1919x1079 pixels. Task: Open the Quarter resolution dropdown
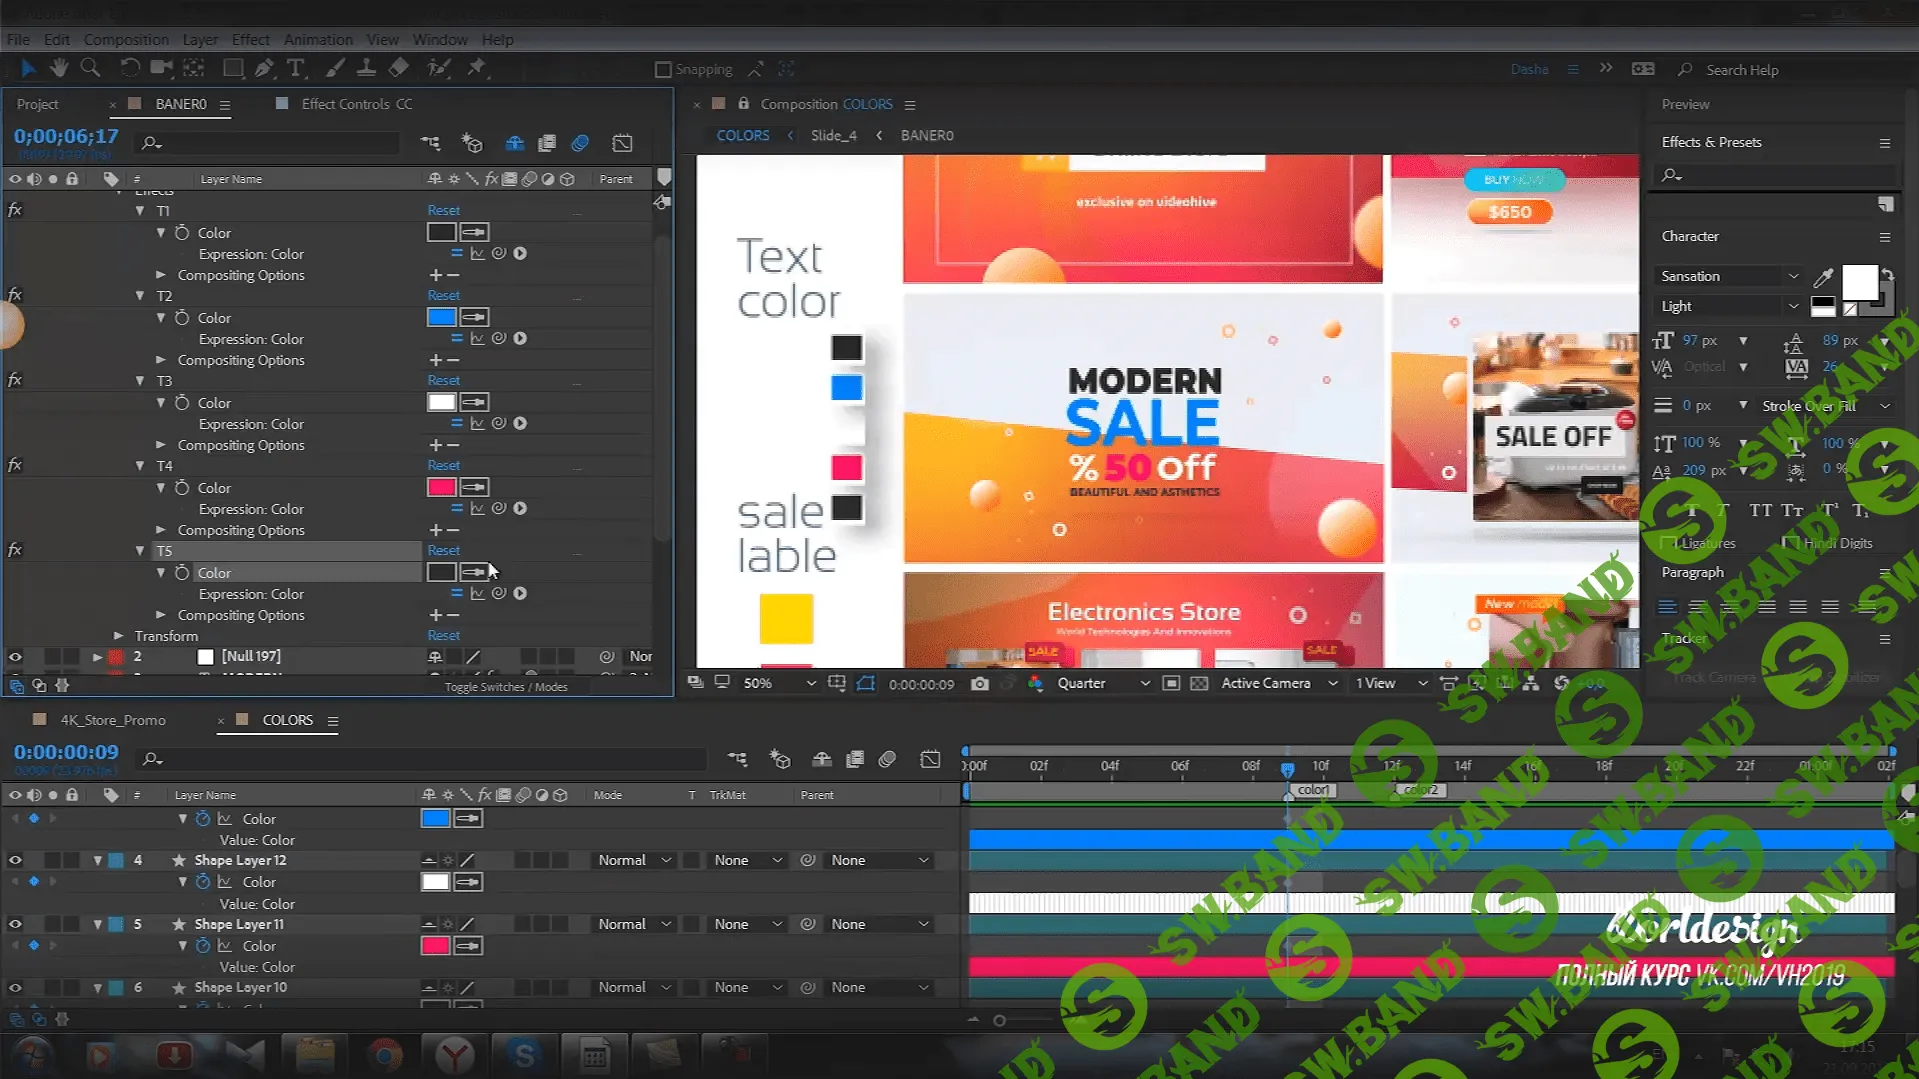point(1102,684)
